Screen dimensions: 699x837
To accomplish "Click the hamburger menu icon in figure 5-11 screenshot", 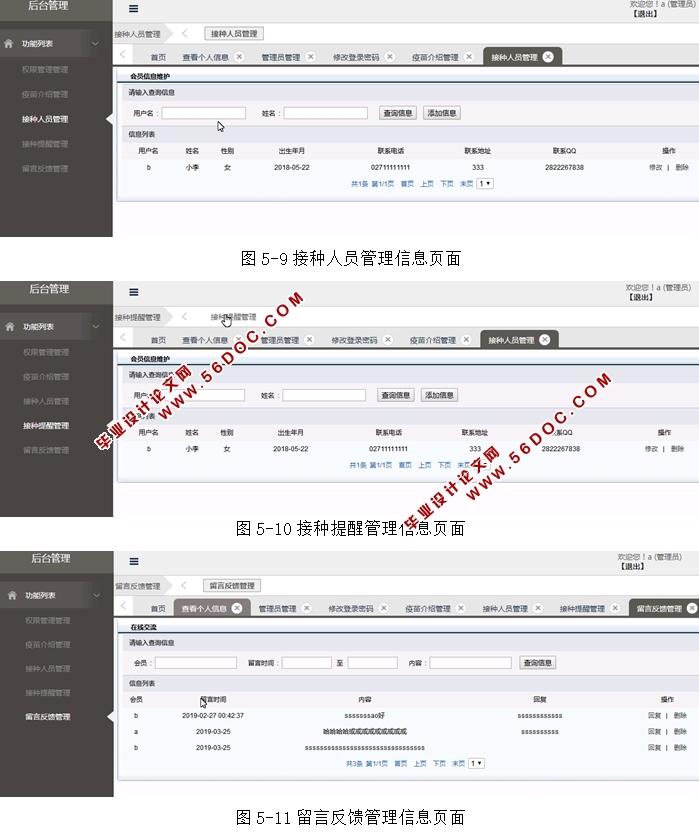I will pyautogui.click(x=134, y=561).
